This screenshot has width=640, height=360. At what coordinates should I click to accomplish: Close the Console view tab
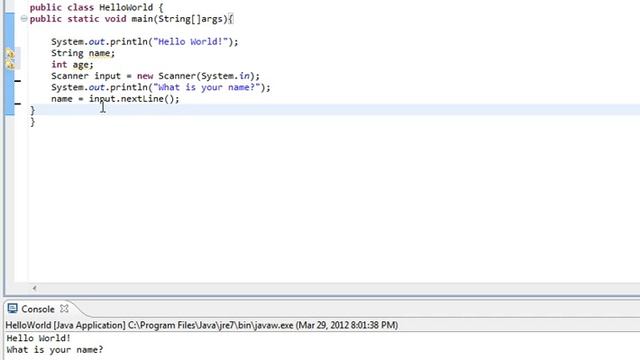coord(64,309)
